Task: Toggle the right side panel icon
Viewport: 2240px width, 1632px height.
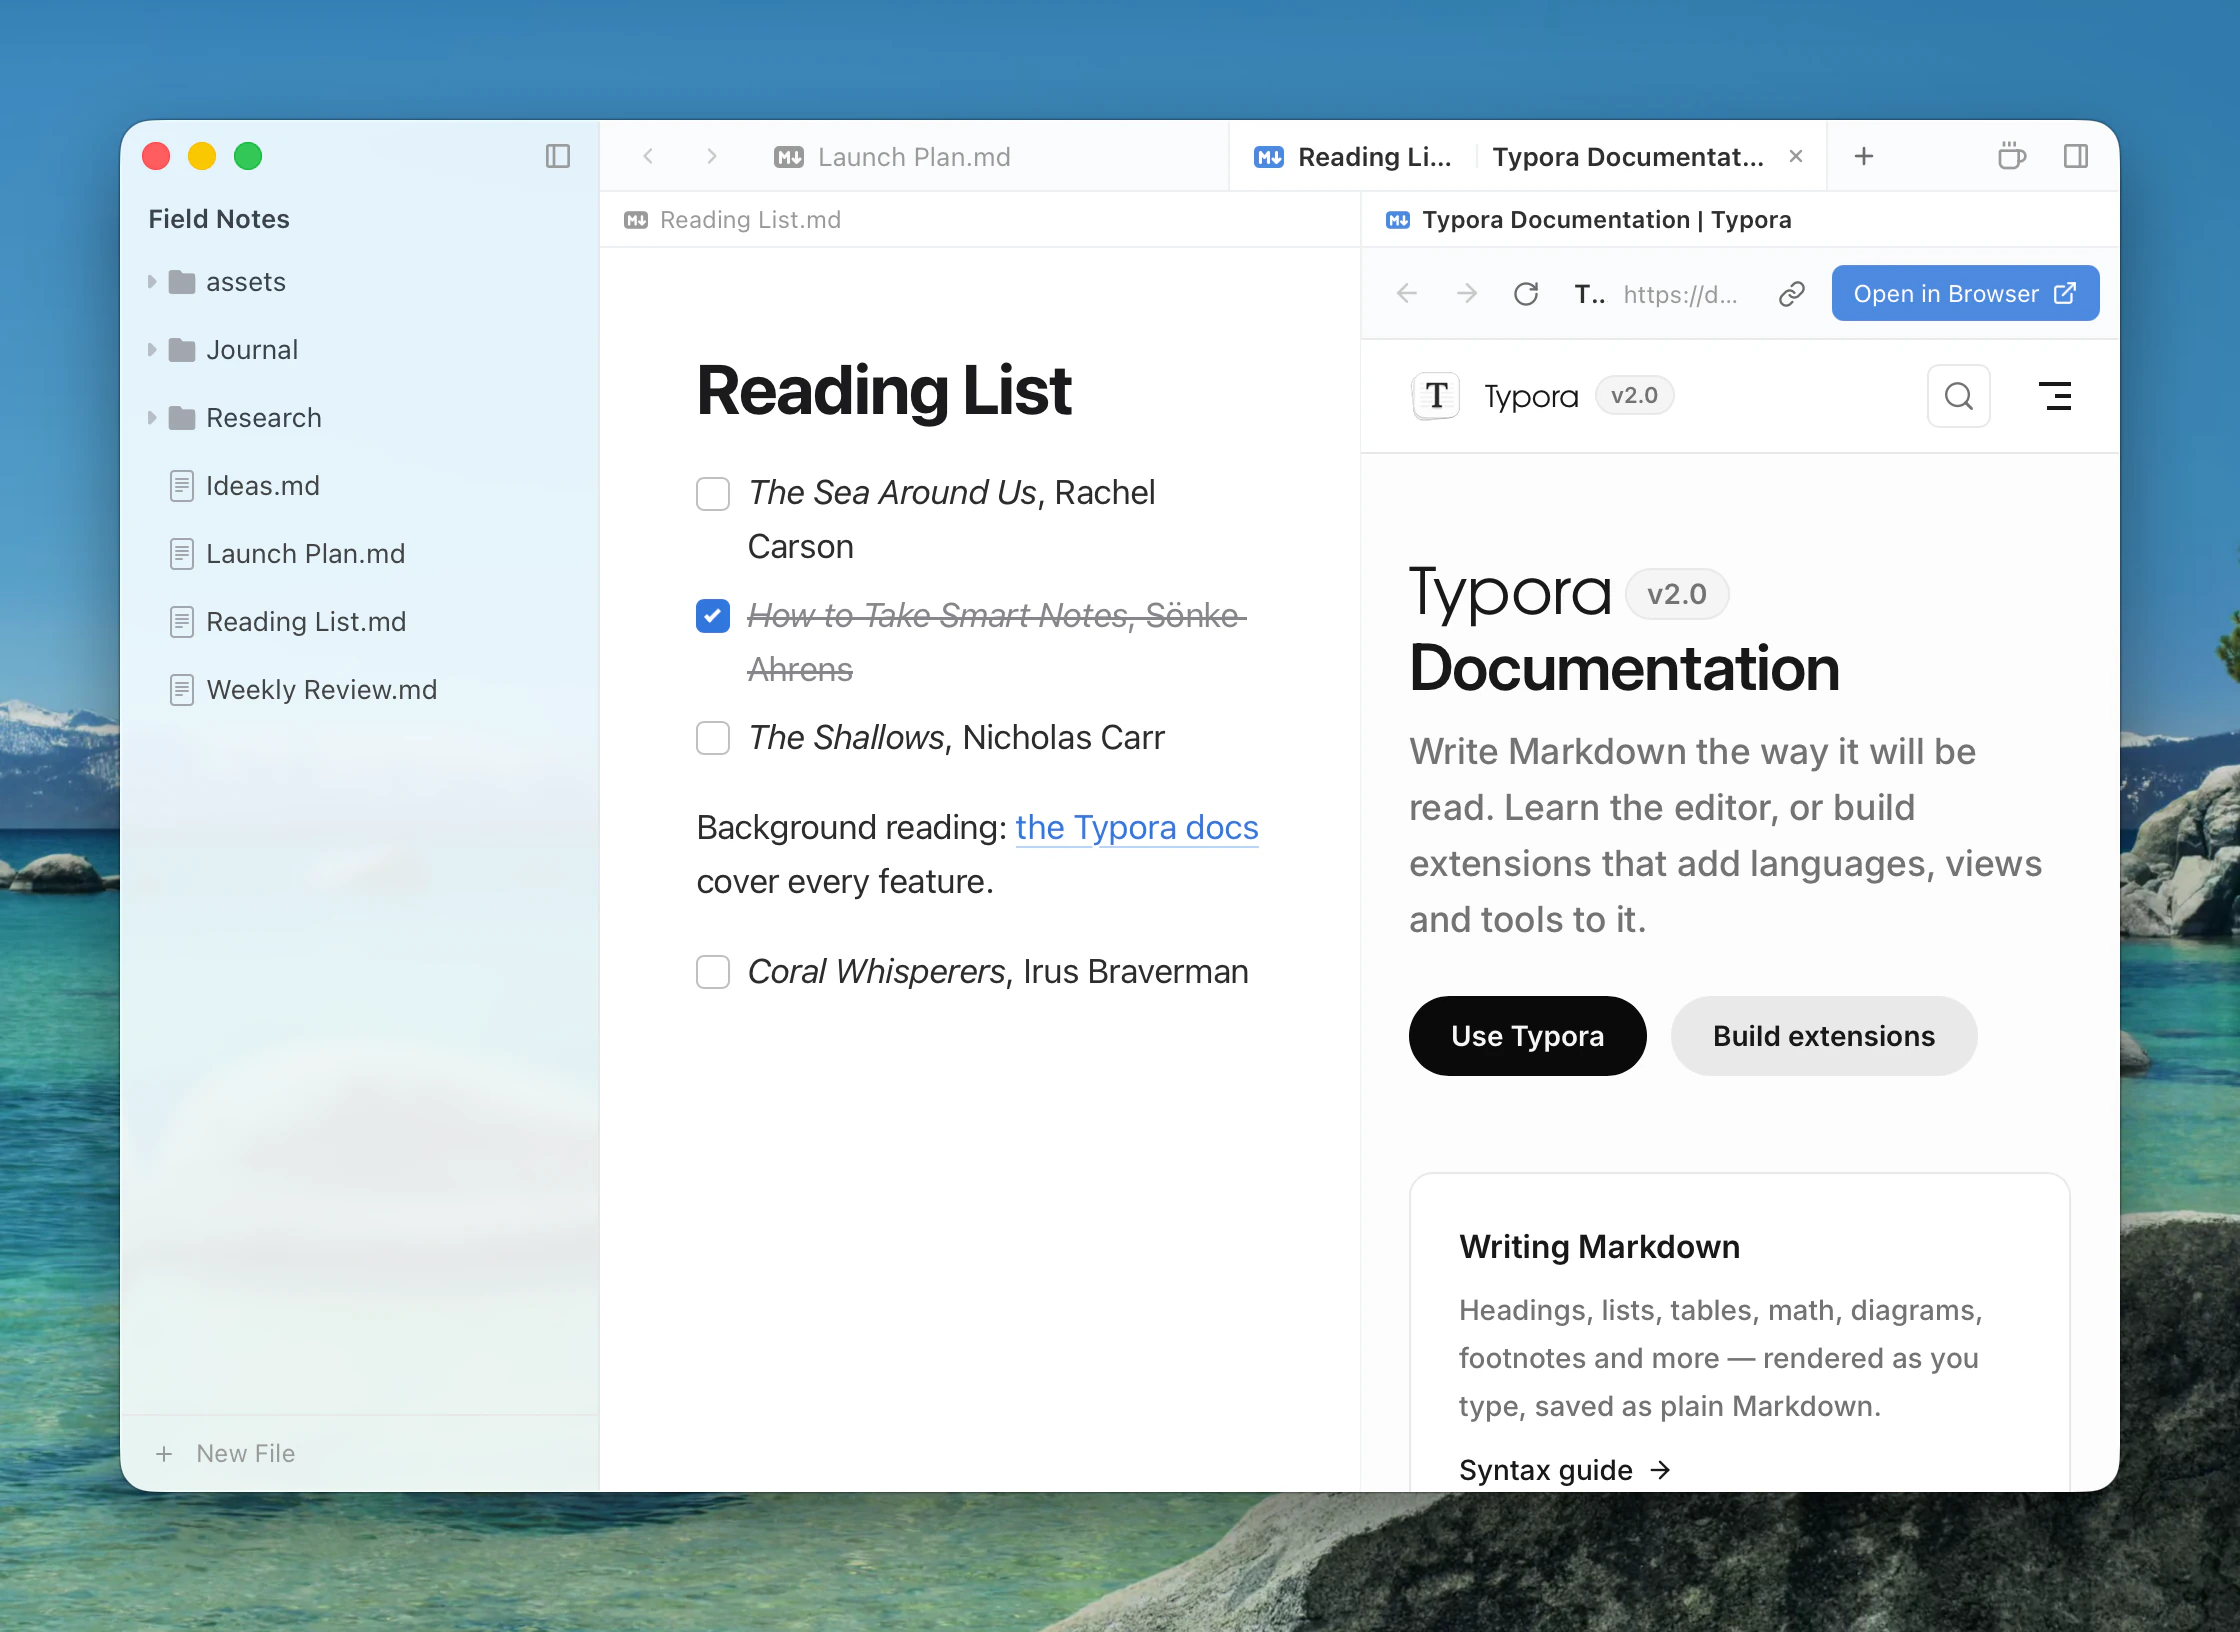Action: coord(2076,156)
